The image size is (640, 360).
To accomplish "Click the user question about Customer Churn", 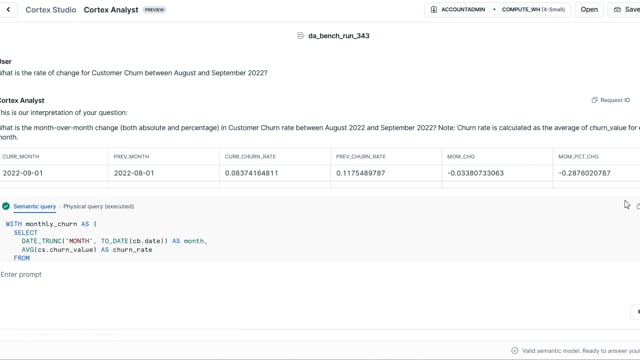I will click(133, 73).
